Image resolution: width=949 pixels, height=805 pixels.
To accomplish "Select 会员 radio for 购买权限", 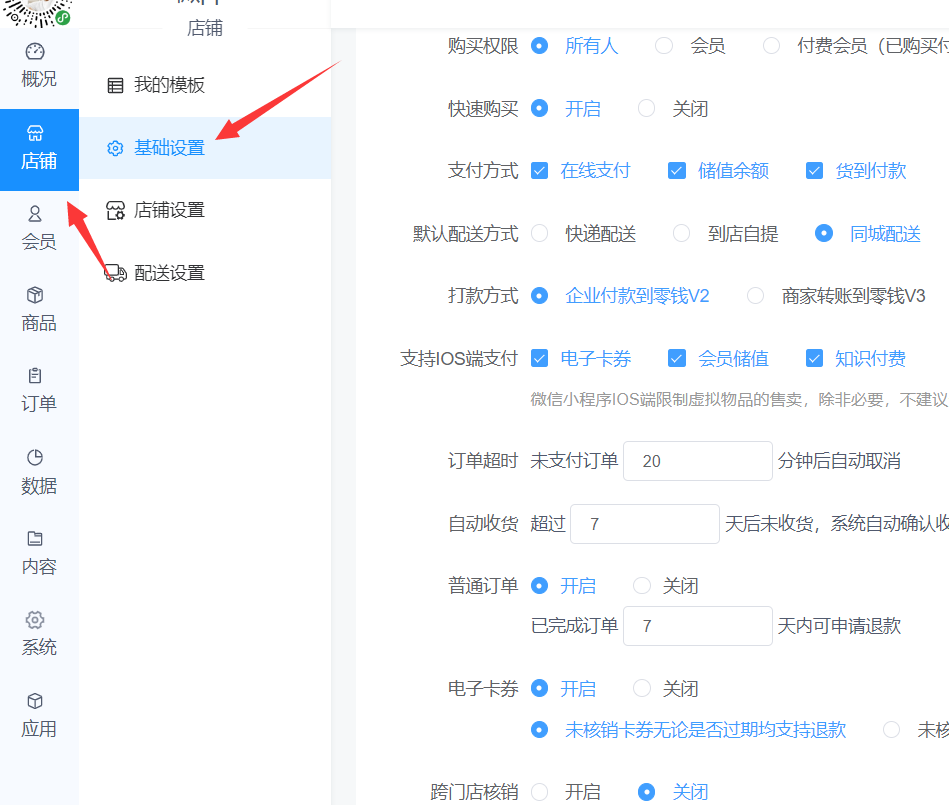I will click(664, 46).
